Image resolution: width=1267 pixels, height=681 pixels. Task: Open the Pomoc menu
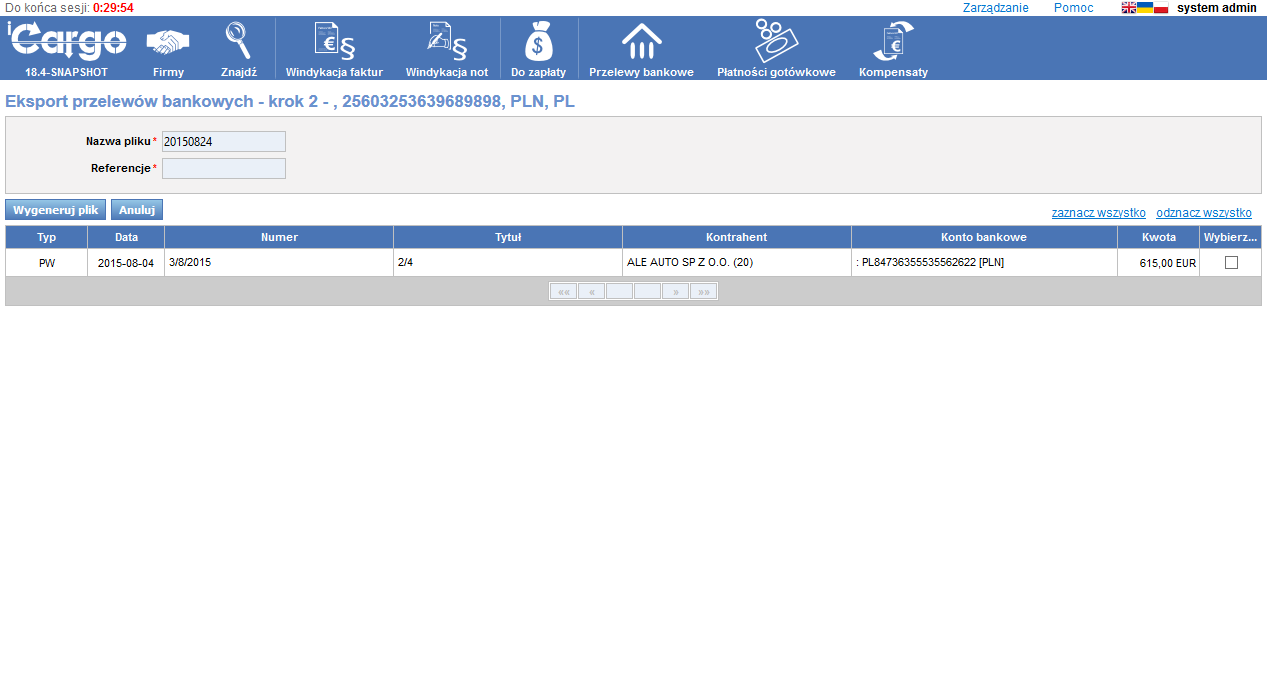(x=1073, y=8)
